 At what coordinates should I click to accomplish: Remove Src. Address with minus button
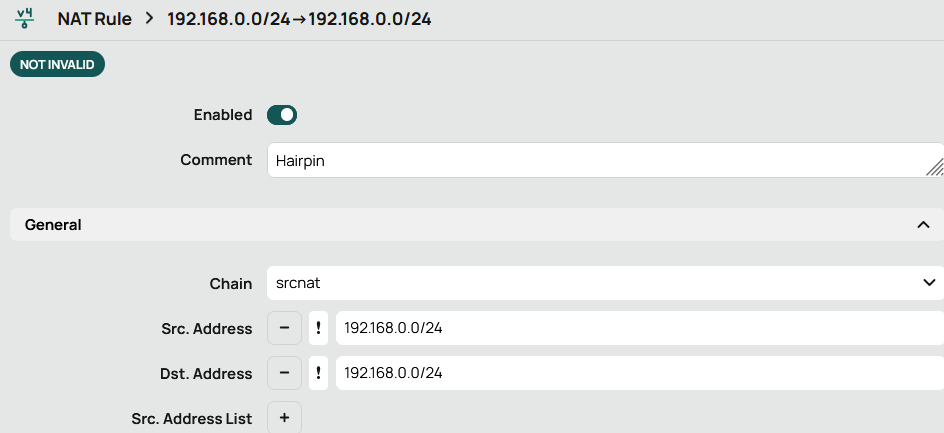[x=284, y=328]
